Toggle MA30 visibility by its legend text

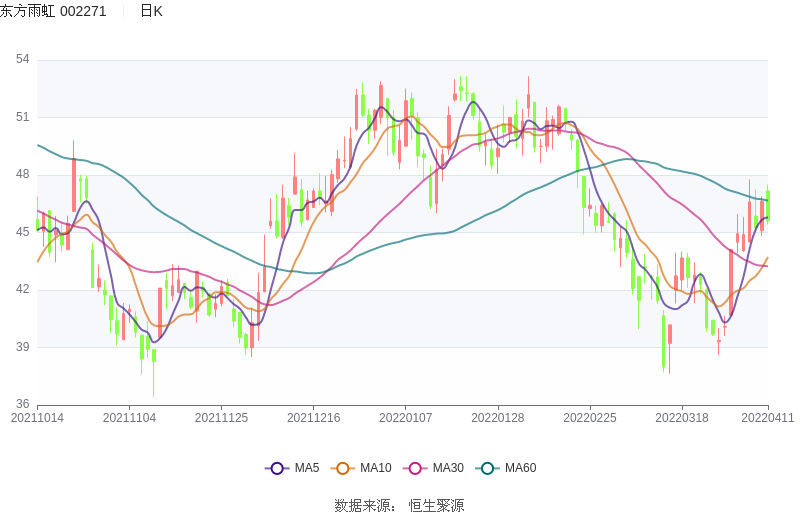448,468
